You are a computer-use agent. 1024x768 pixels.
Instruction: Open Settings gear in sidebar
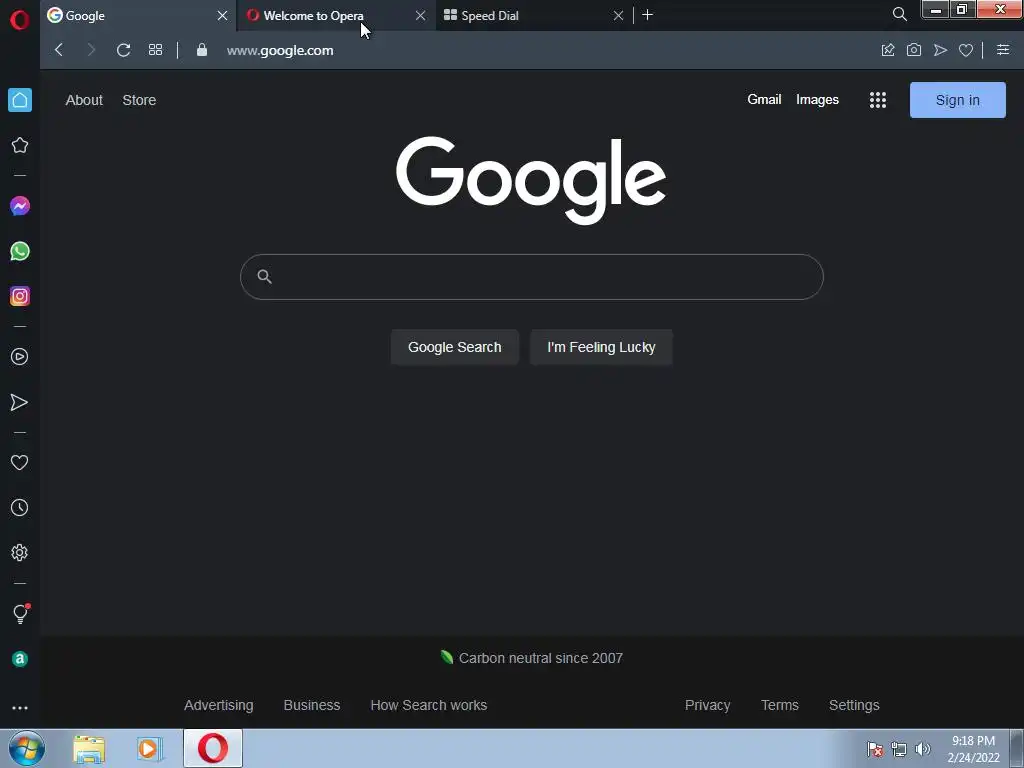click(20, 552)
